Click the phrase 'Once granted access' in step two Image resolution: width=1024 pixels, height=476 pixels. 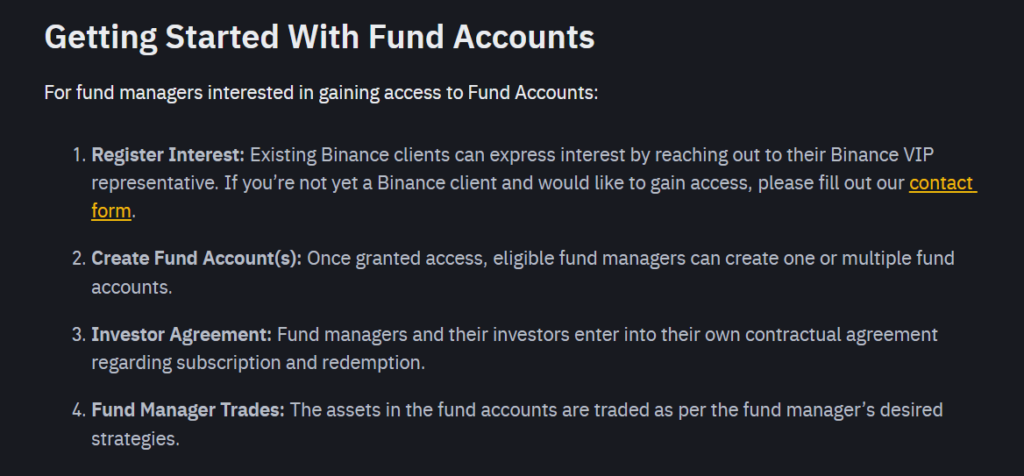pyautogui.click(x=397, y=259)
